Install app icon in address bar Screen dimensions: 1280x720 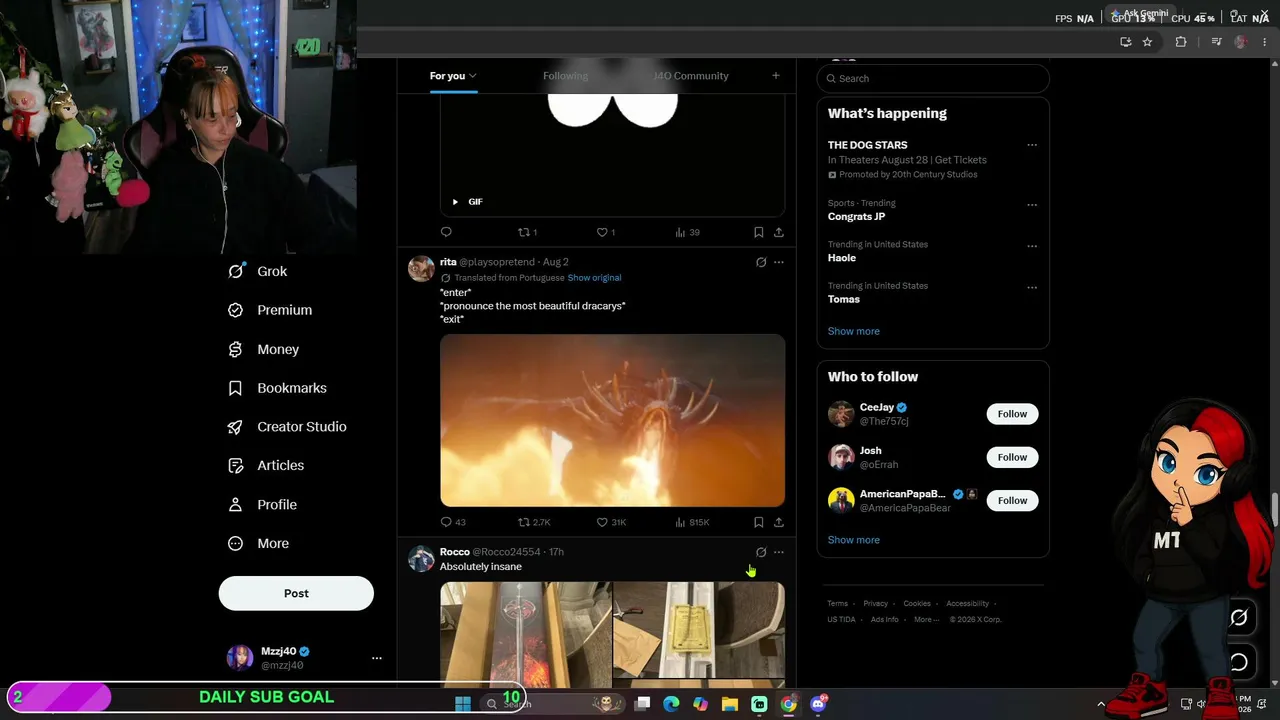point(1126,42)
